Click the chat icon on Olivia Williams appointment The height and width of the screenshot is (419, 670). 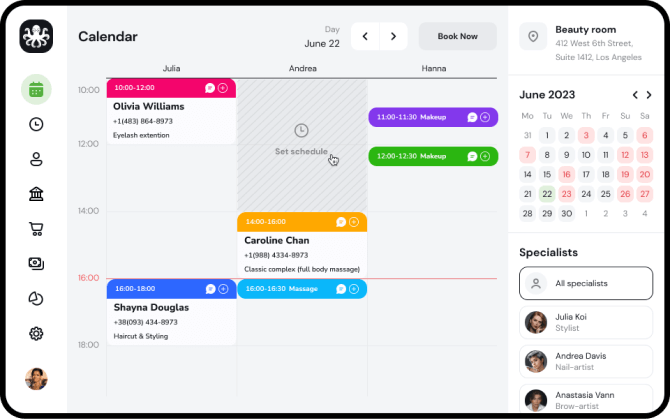coord(210,88)
